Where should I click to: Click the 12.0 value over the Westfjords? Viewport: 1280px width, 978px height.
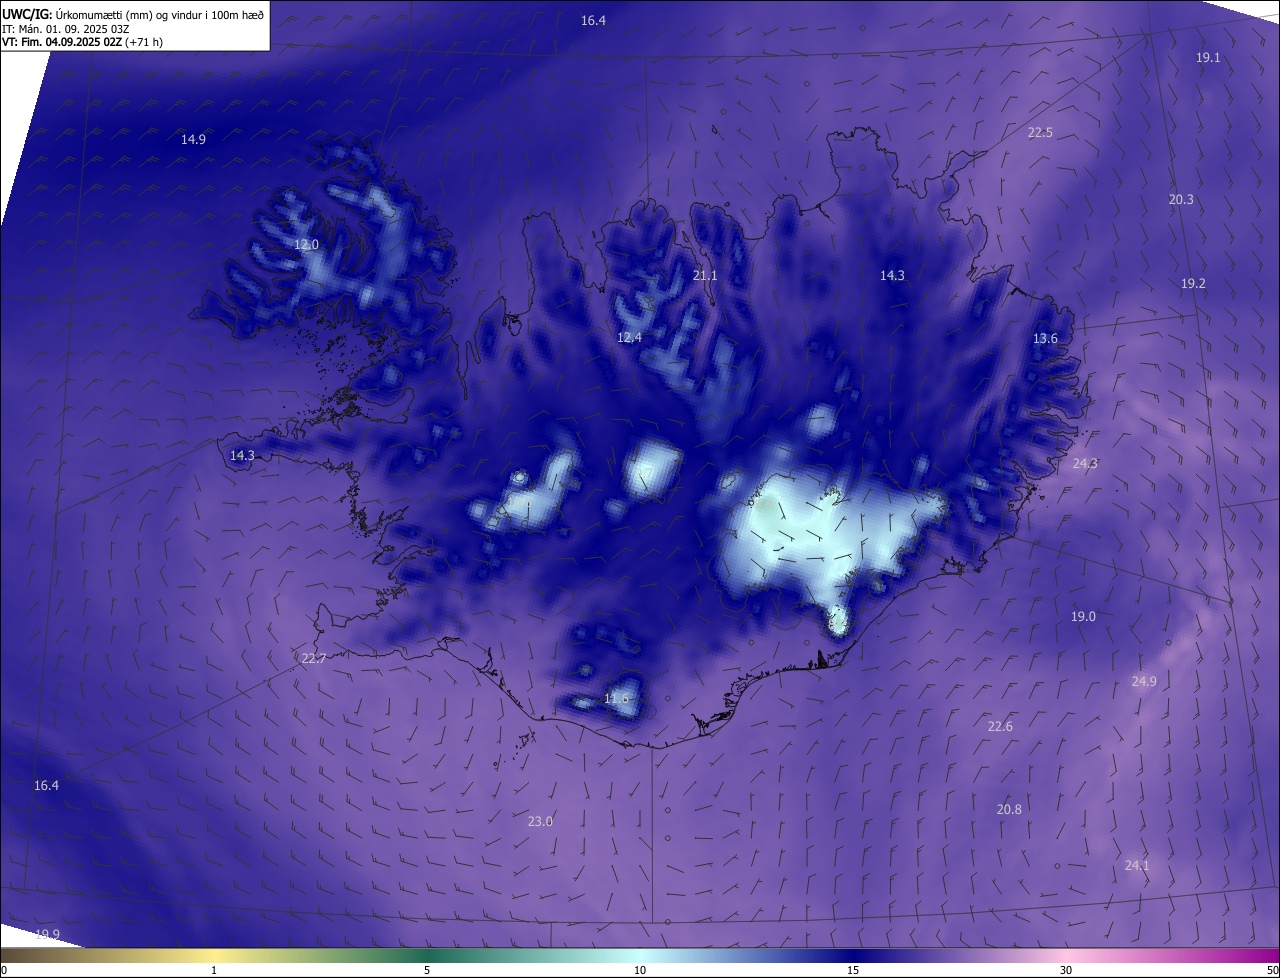coord(306,245)
